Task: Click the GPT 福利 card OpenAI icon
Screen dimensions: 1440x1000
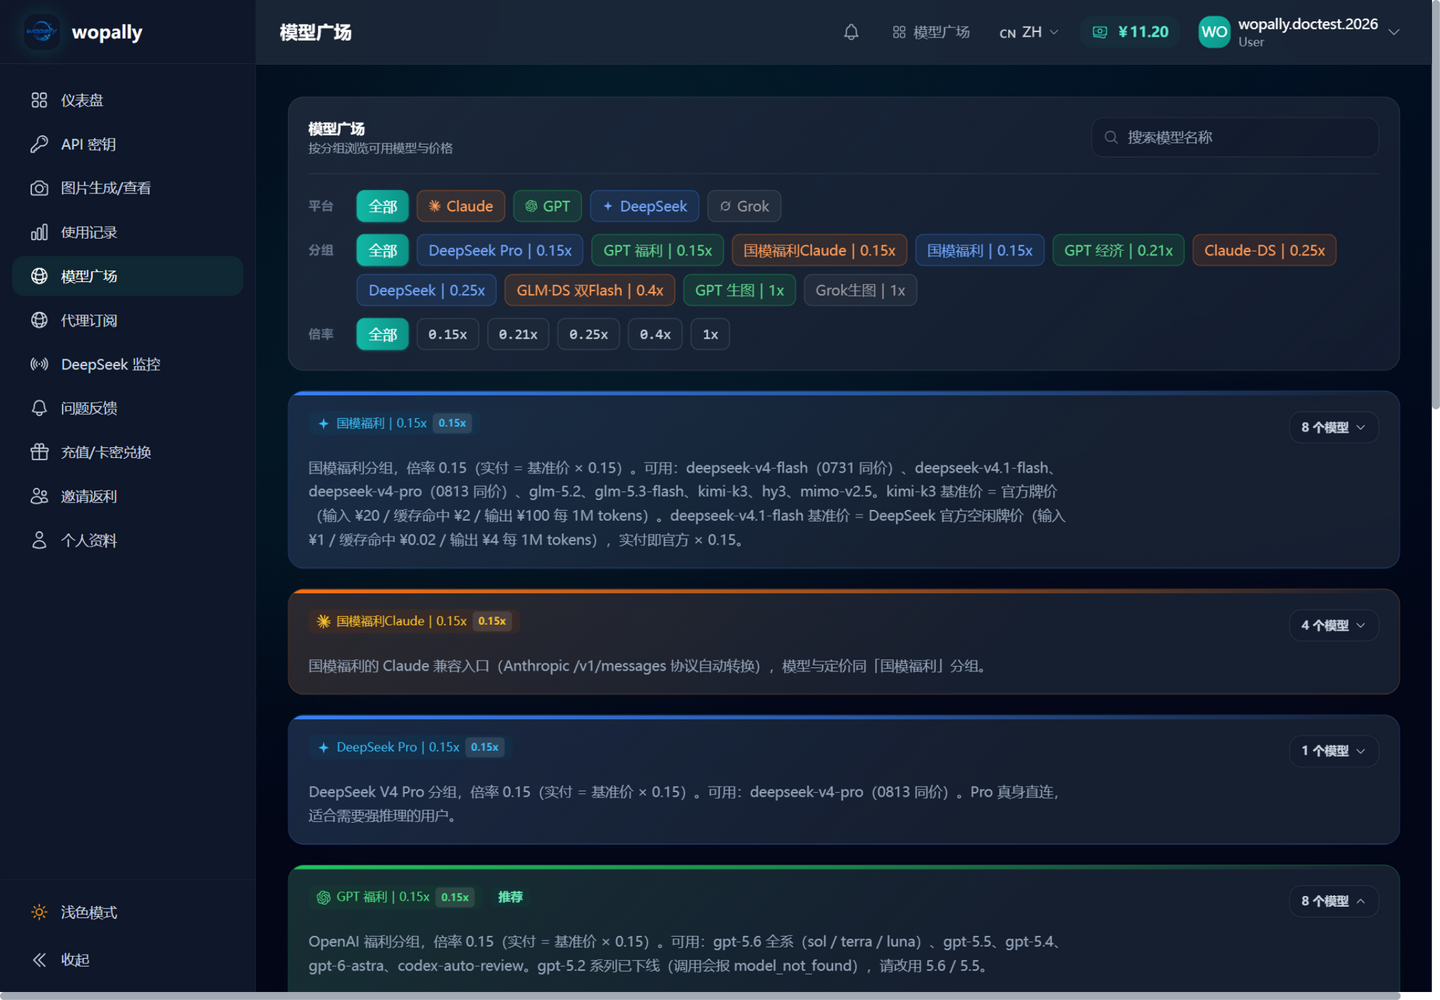Action: (x=323, y=897)
